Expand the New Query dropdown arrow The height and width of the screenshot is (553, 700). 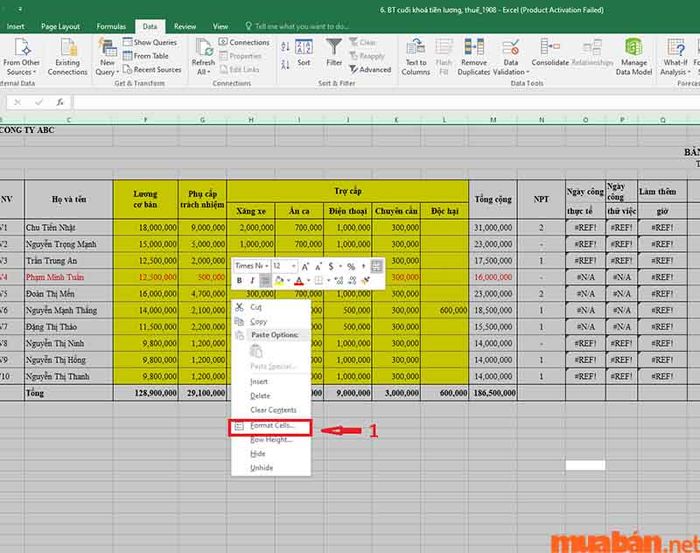pos(117,72)
